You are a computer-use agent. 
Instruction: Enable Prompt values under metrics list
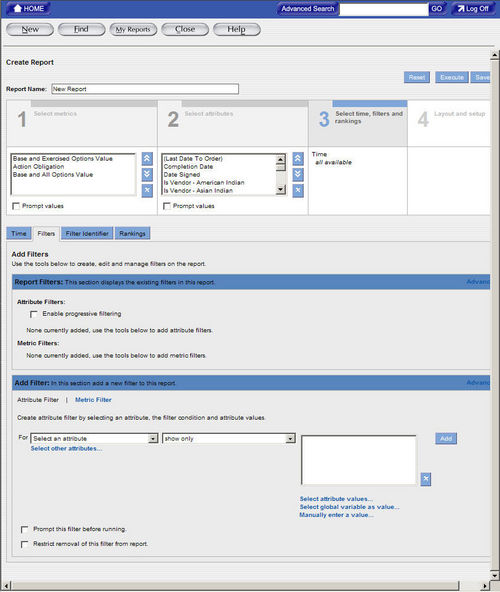click(16, 206)
